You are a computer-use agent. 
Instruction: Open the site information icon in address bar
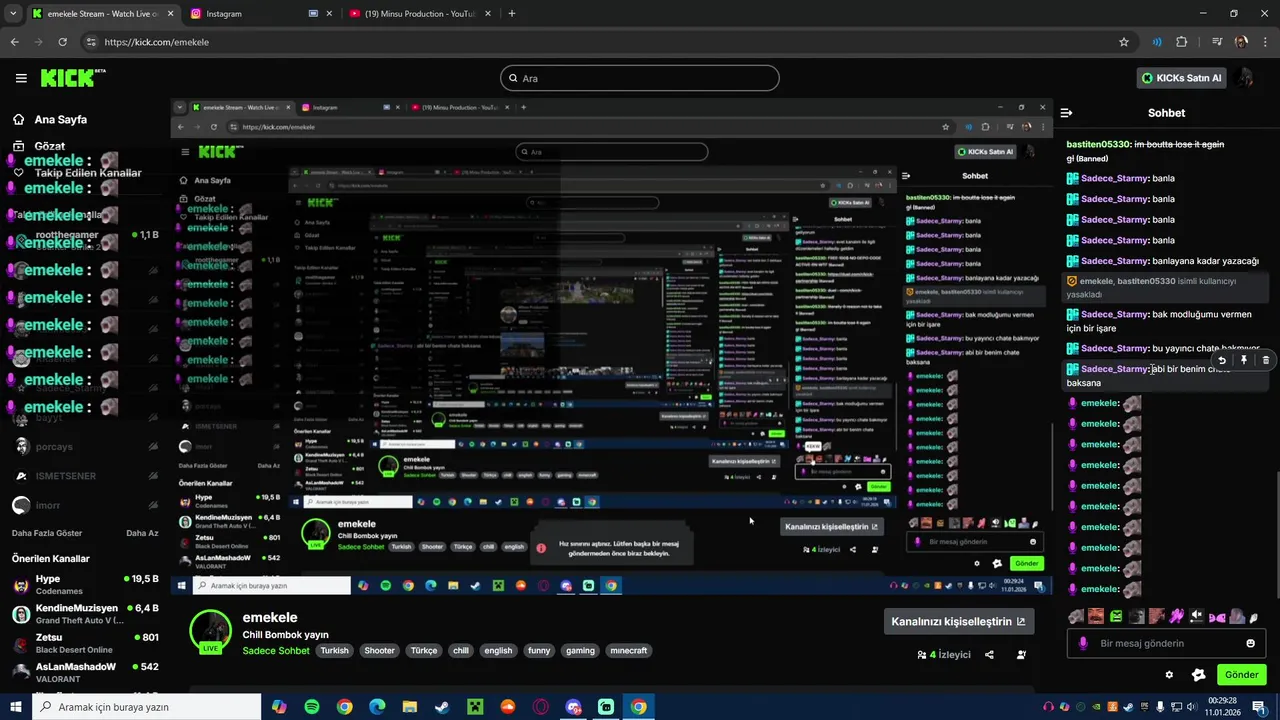coord(91,42)
